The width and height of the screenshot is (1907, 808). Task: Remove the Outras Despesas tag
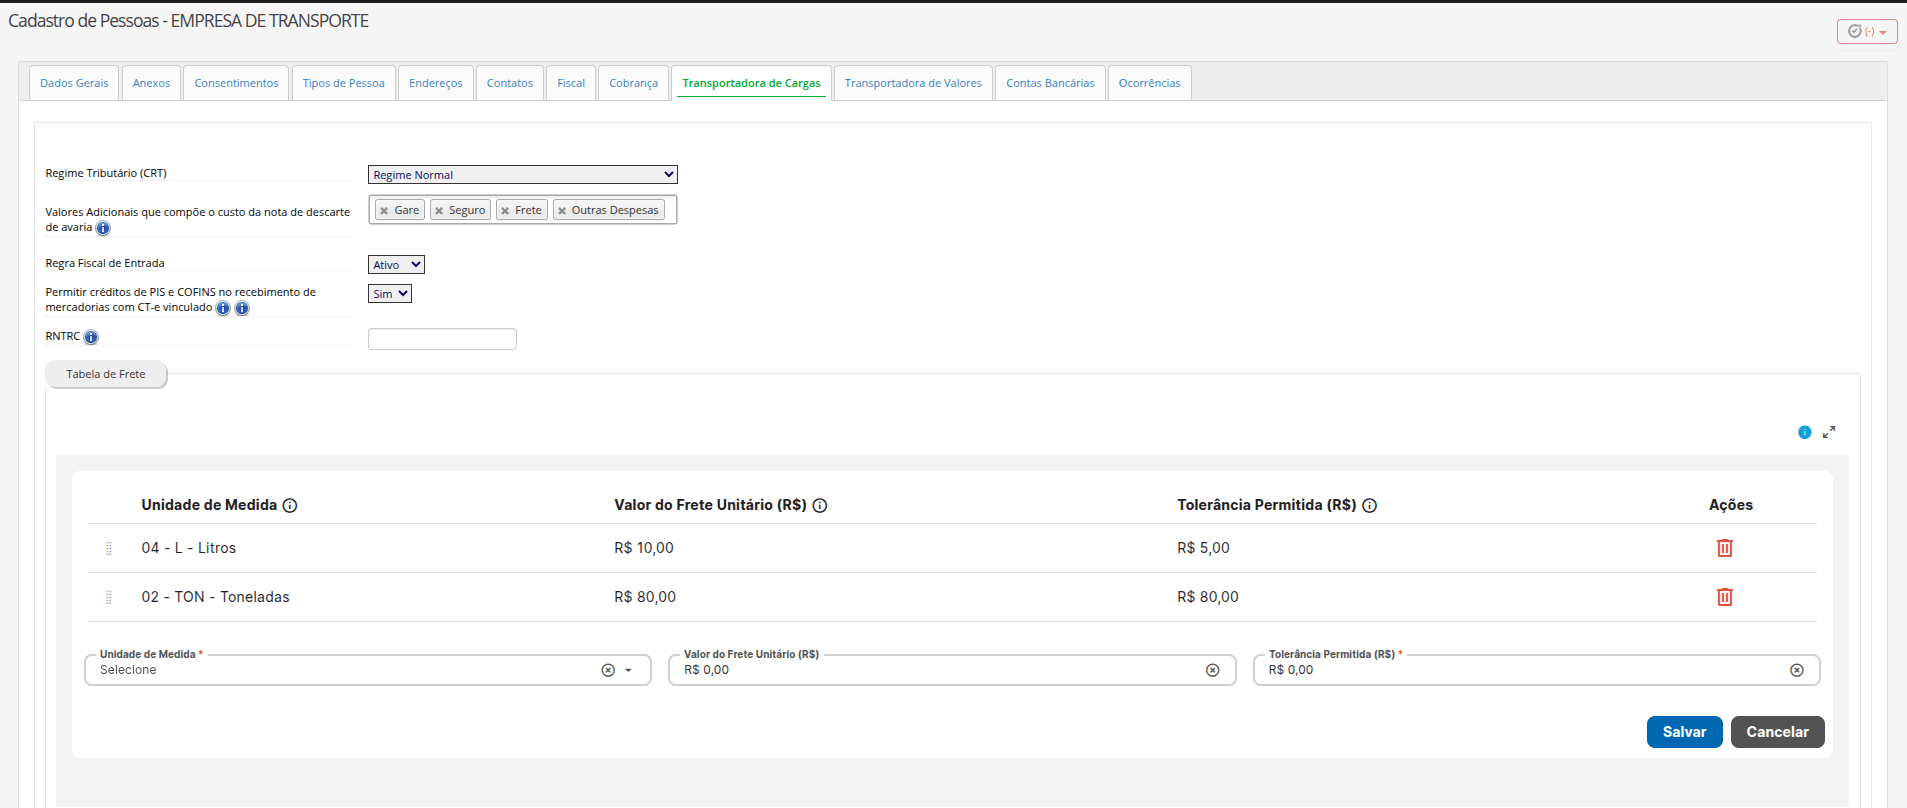562,211
